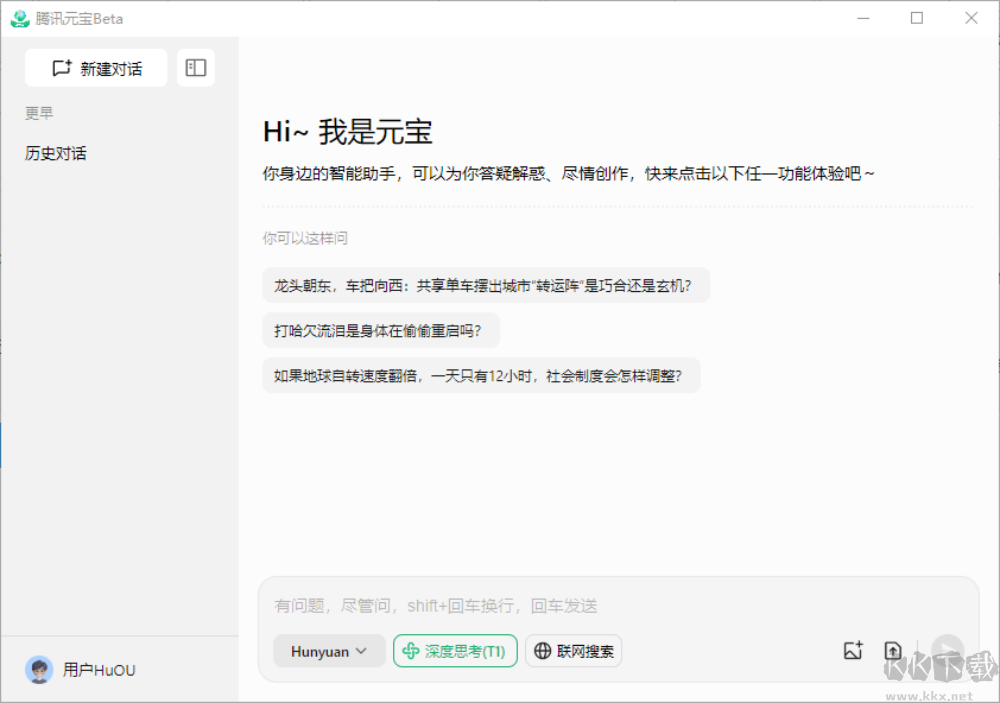Click the 腾讯元宝 app logo in title bar
This screenshot has width=1000, height=703.
[20, 18]
